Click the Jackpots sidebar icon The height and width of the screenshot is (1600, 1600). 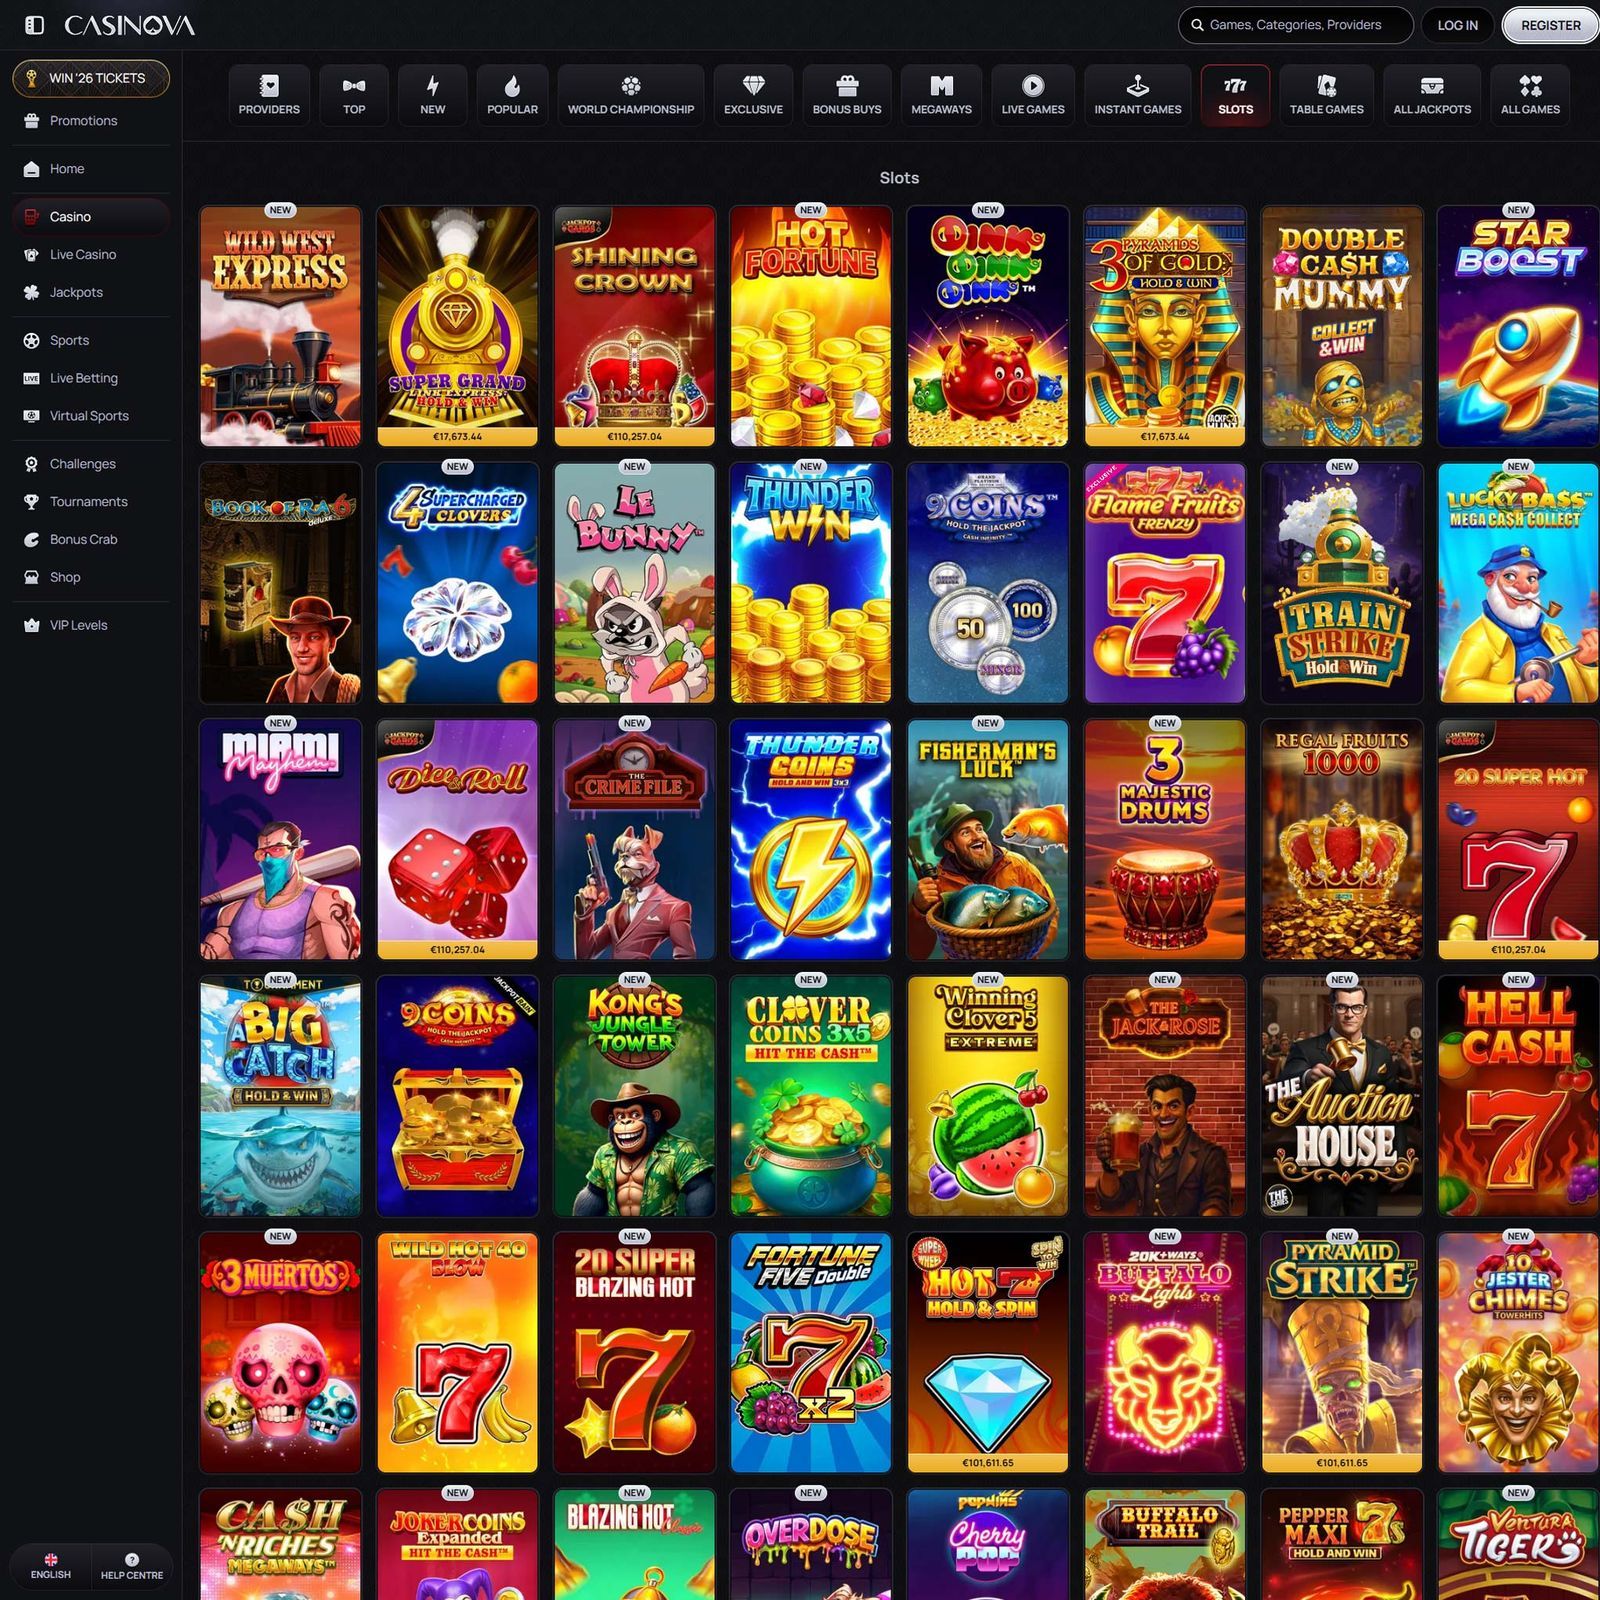click(31, 293)
